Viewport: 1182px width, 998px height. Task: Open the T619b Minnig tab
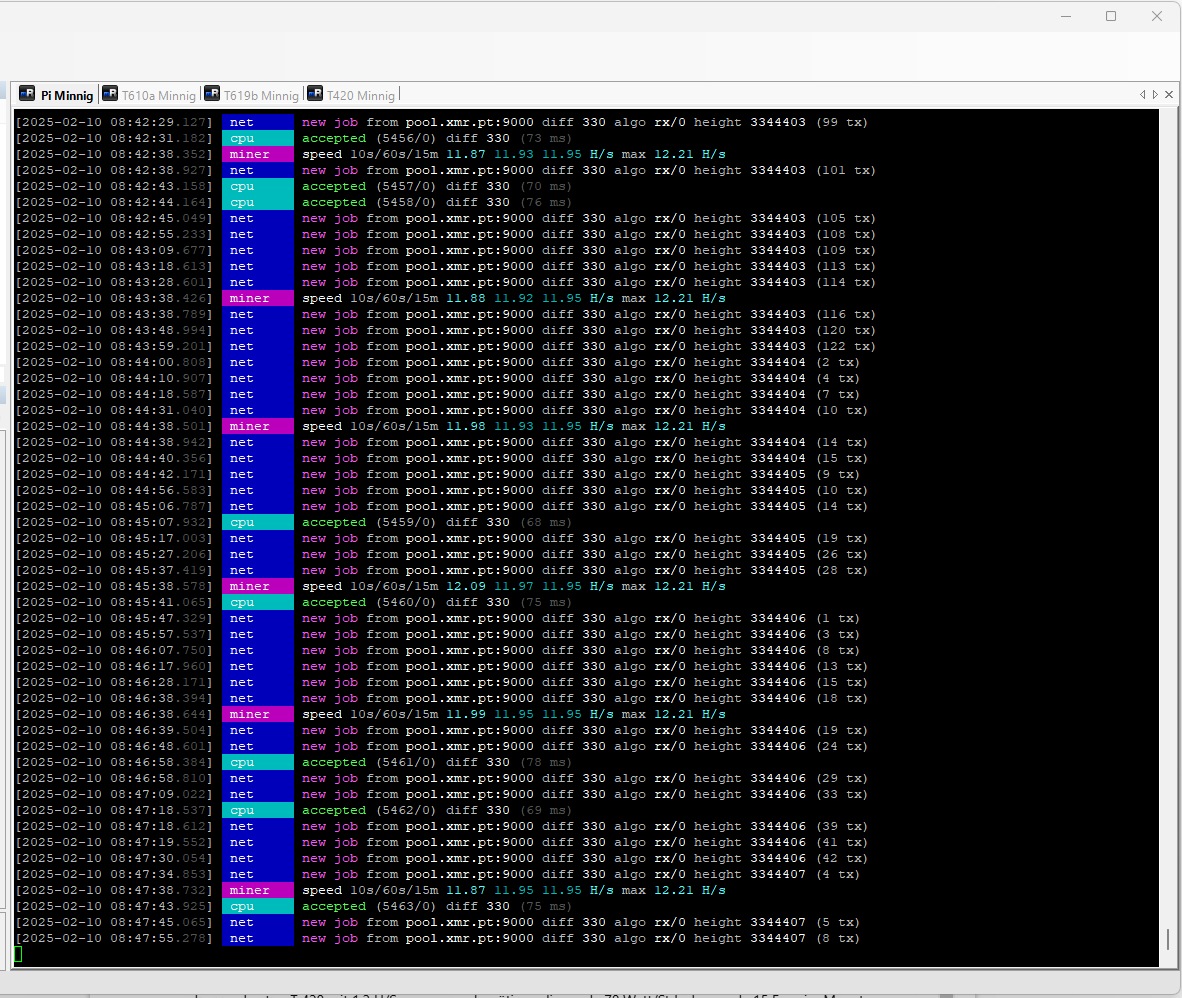tap(252, 95)
